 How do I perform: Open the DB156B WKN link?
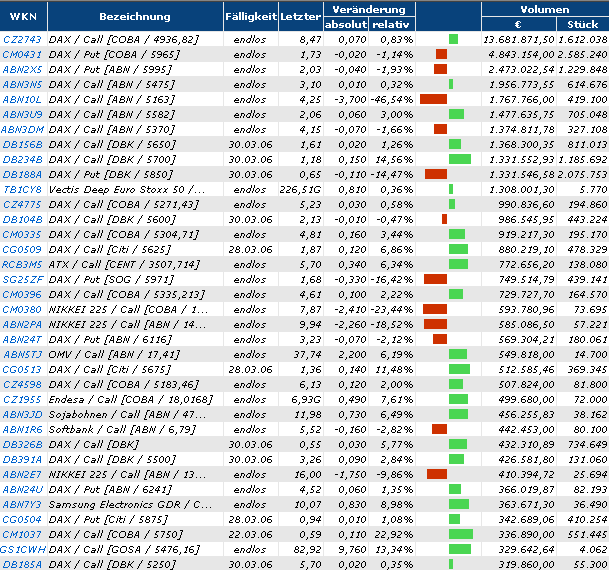[23, 144]
